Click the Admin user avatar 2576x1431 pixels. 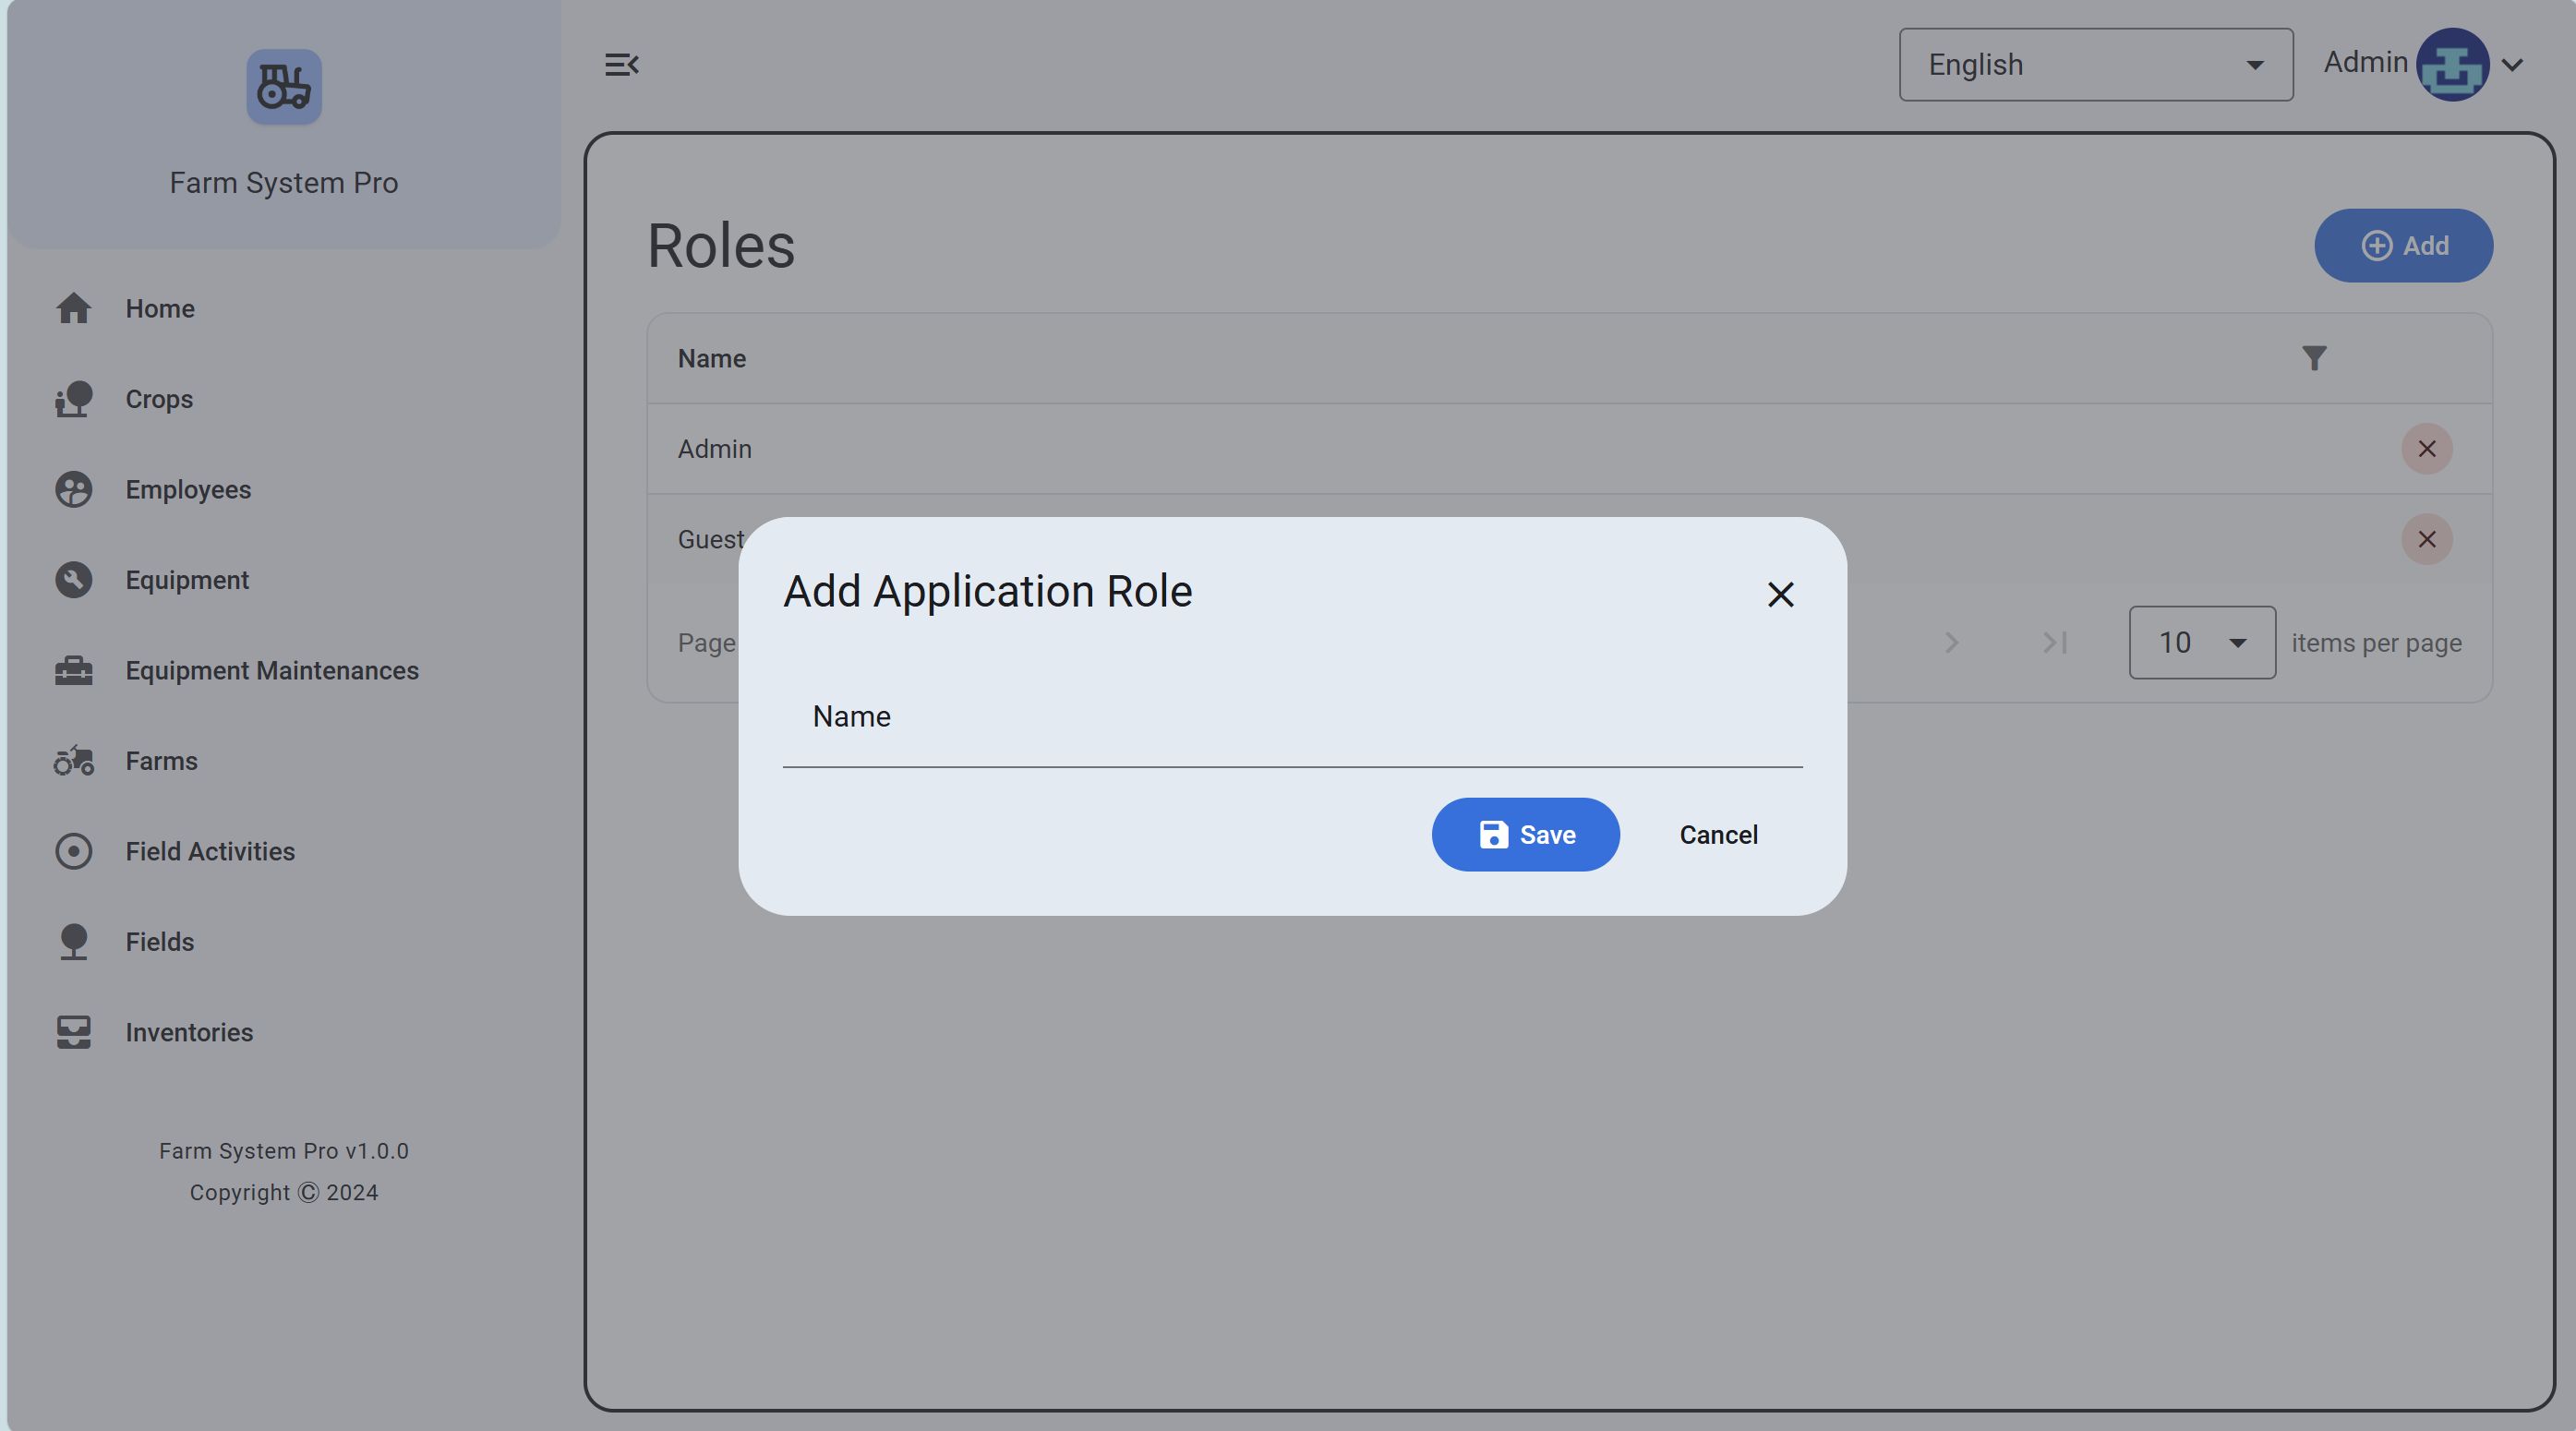[x=2452, y=65]
